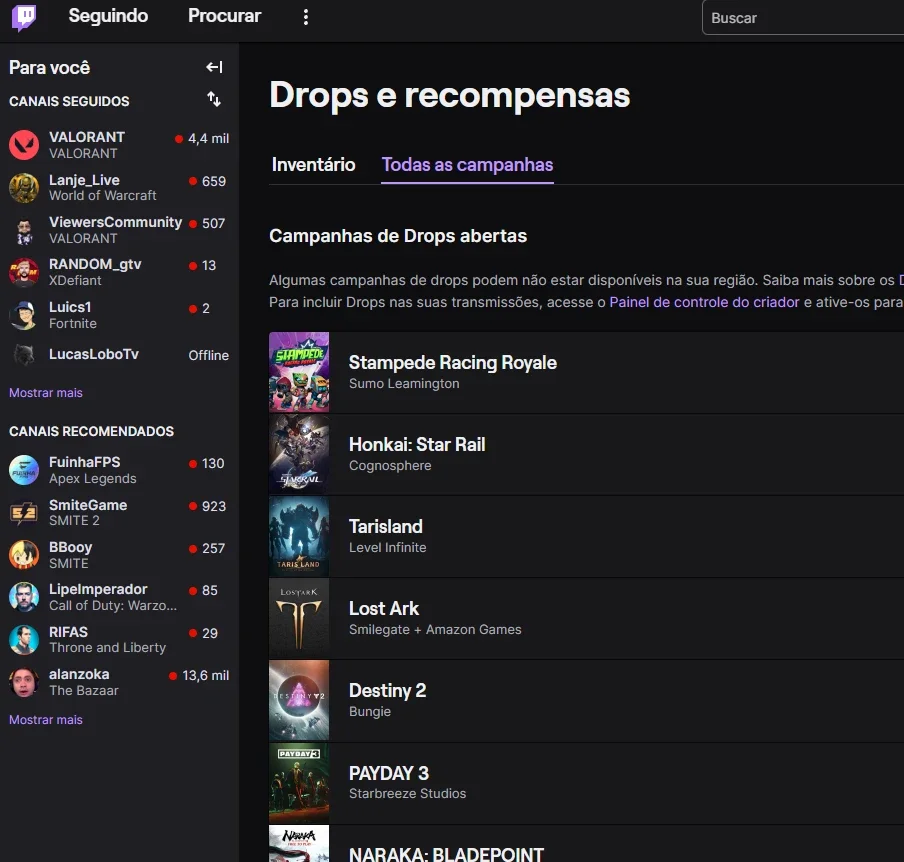This screenshot has height=862, width=904.
Task: Expand the Stampede Racing Royale campaign
Action: [586, 372]
